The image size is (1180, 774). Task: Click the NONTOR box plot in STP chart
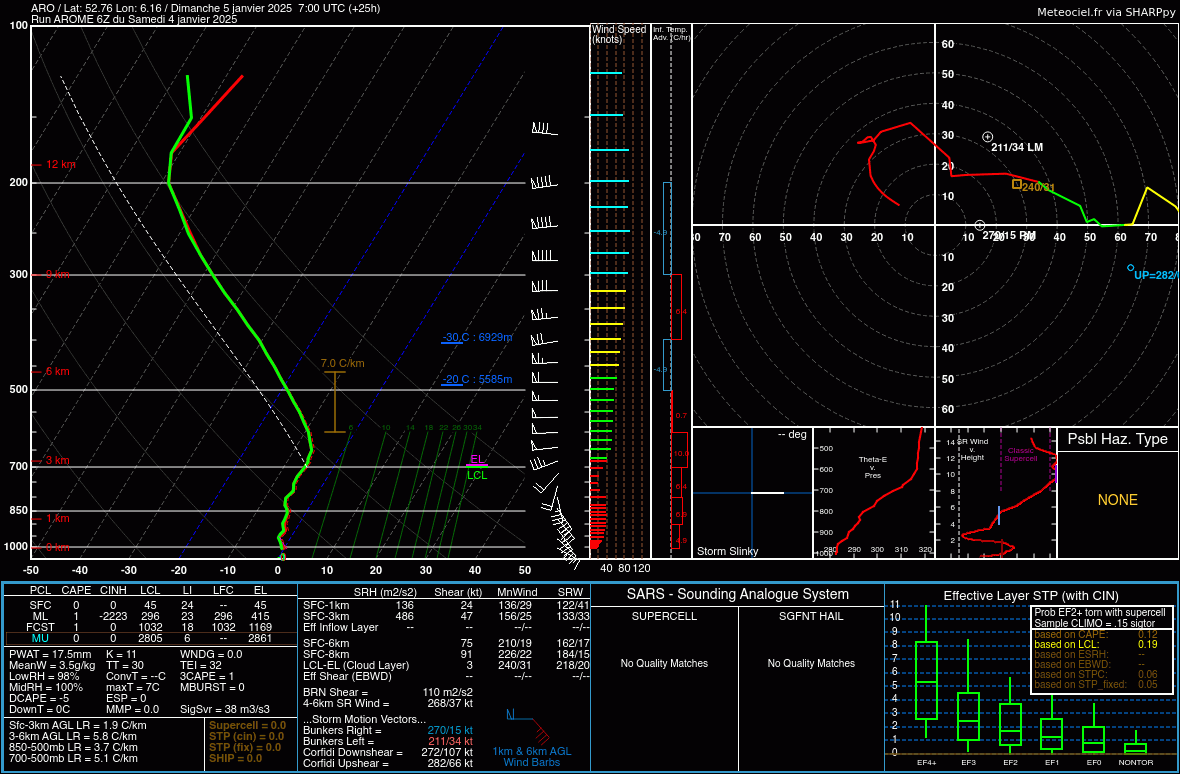click(x=1136, y=744)
